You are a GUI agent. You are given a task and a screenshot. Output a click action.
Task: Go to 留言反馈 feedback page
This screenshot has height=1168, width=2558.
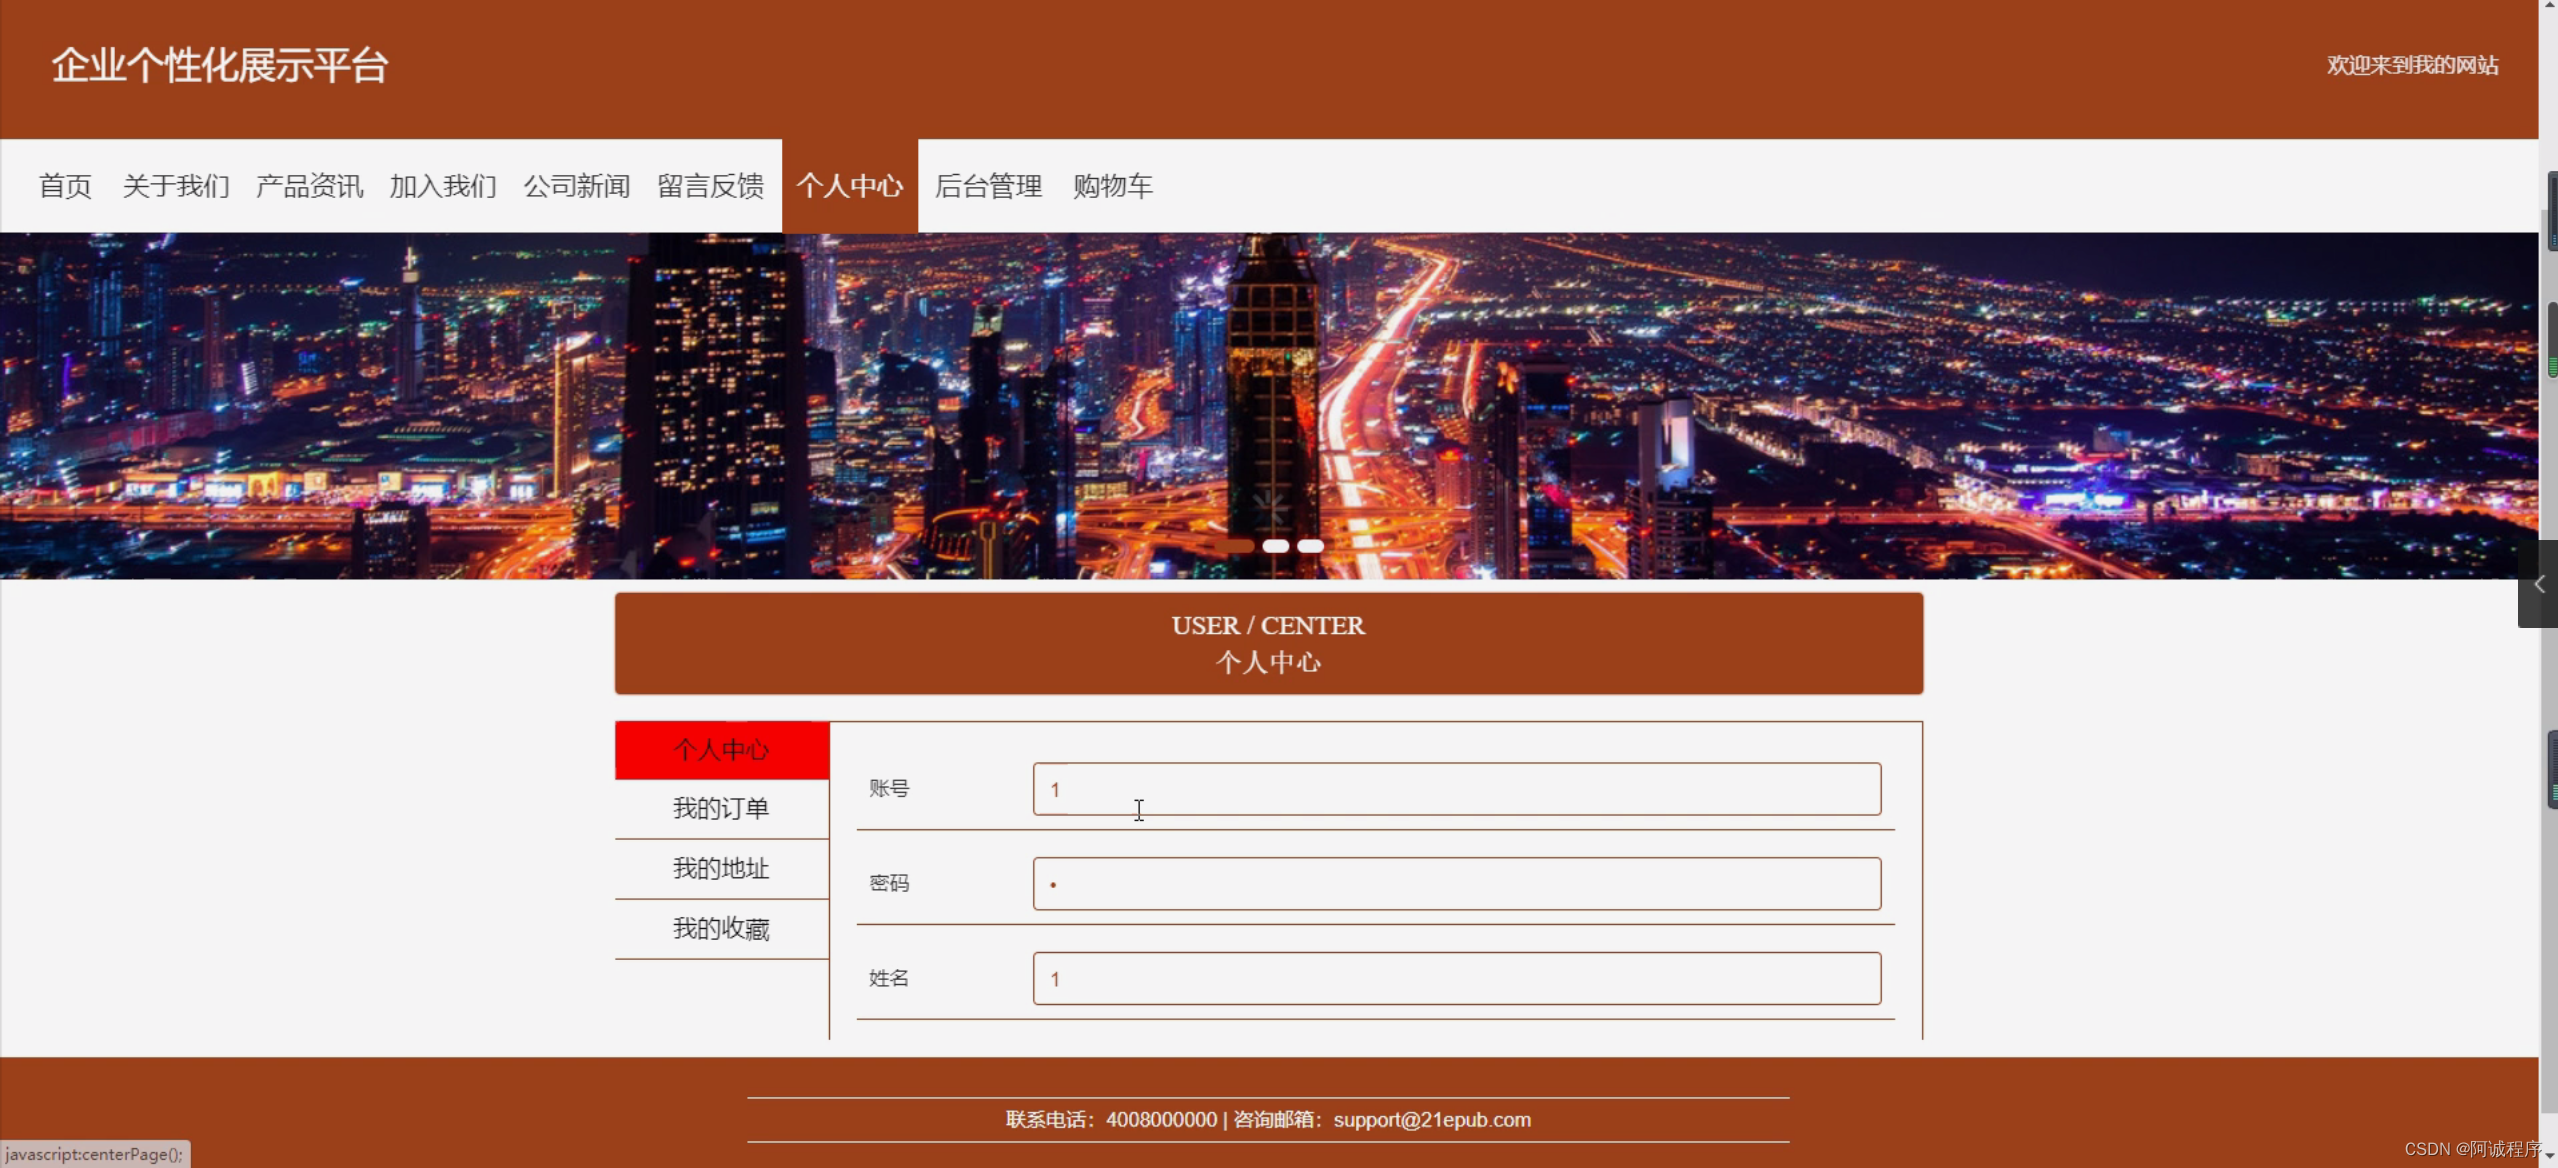tap(710, 186)
